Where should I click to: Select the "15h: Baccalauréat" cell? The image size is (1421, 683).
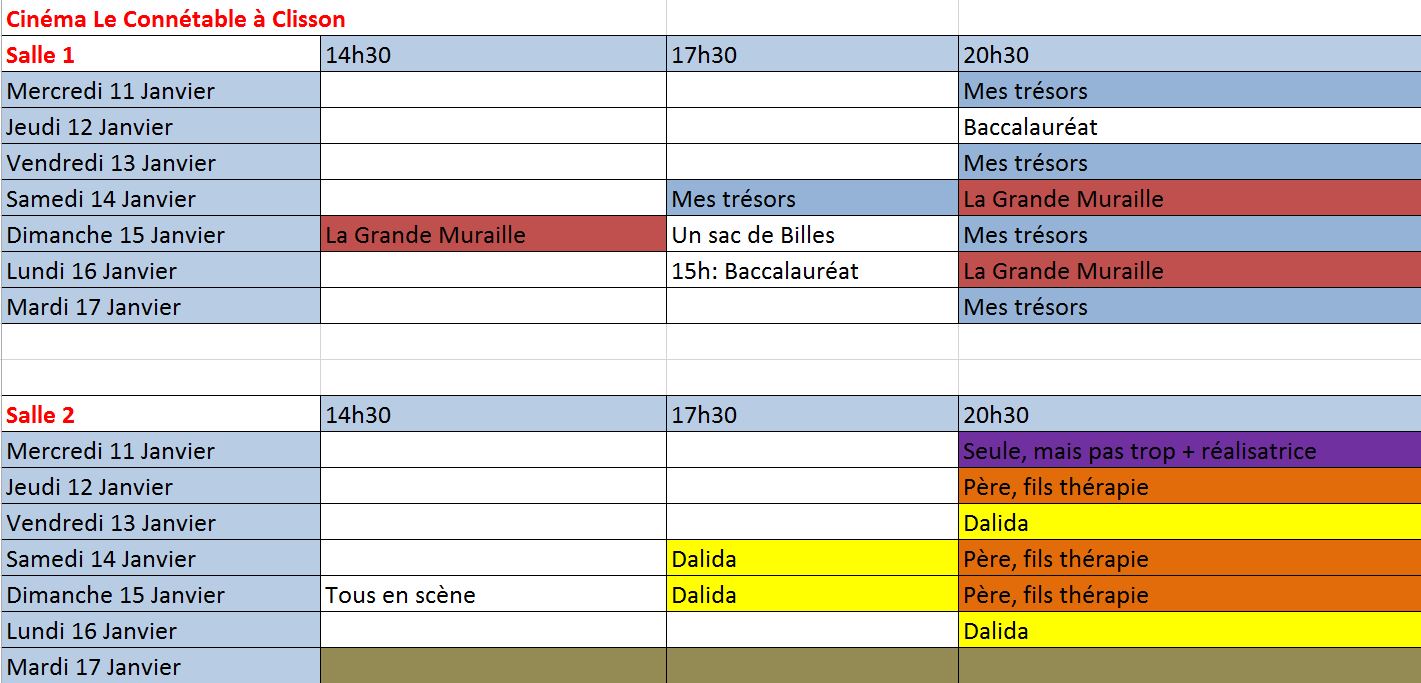tap(811, 271)
